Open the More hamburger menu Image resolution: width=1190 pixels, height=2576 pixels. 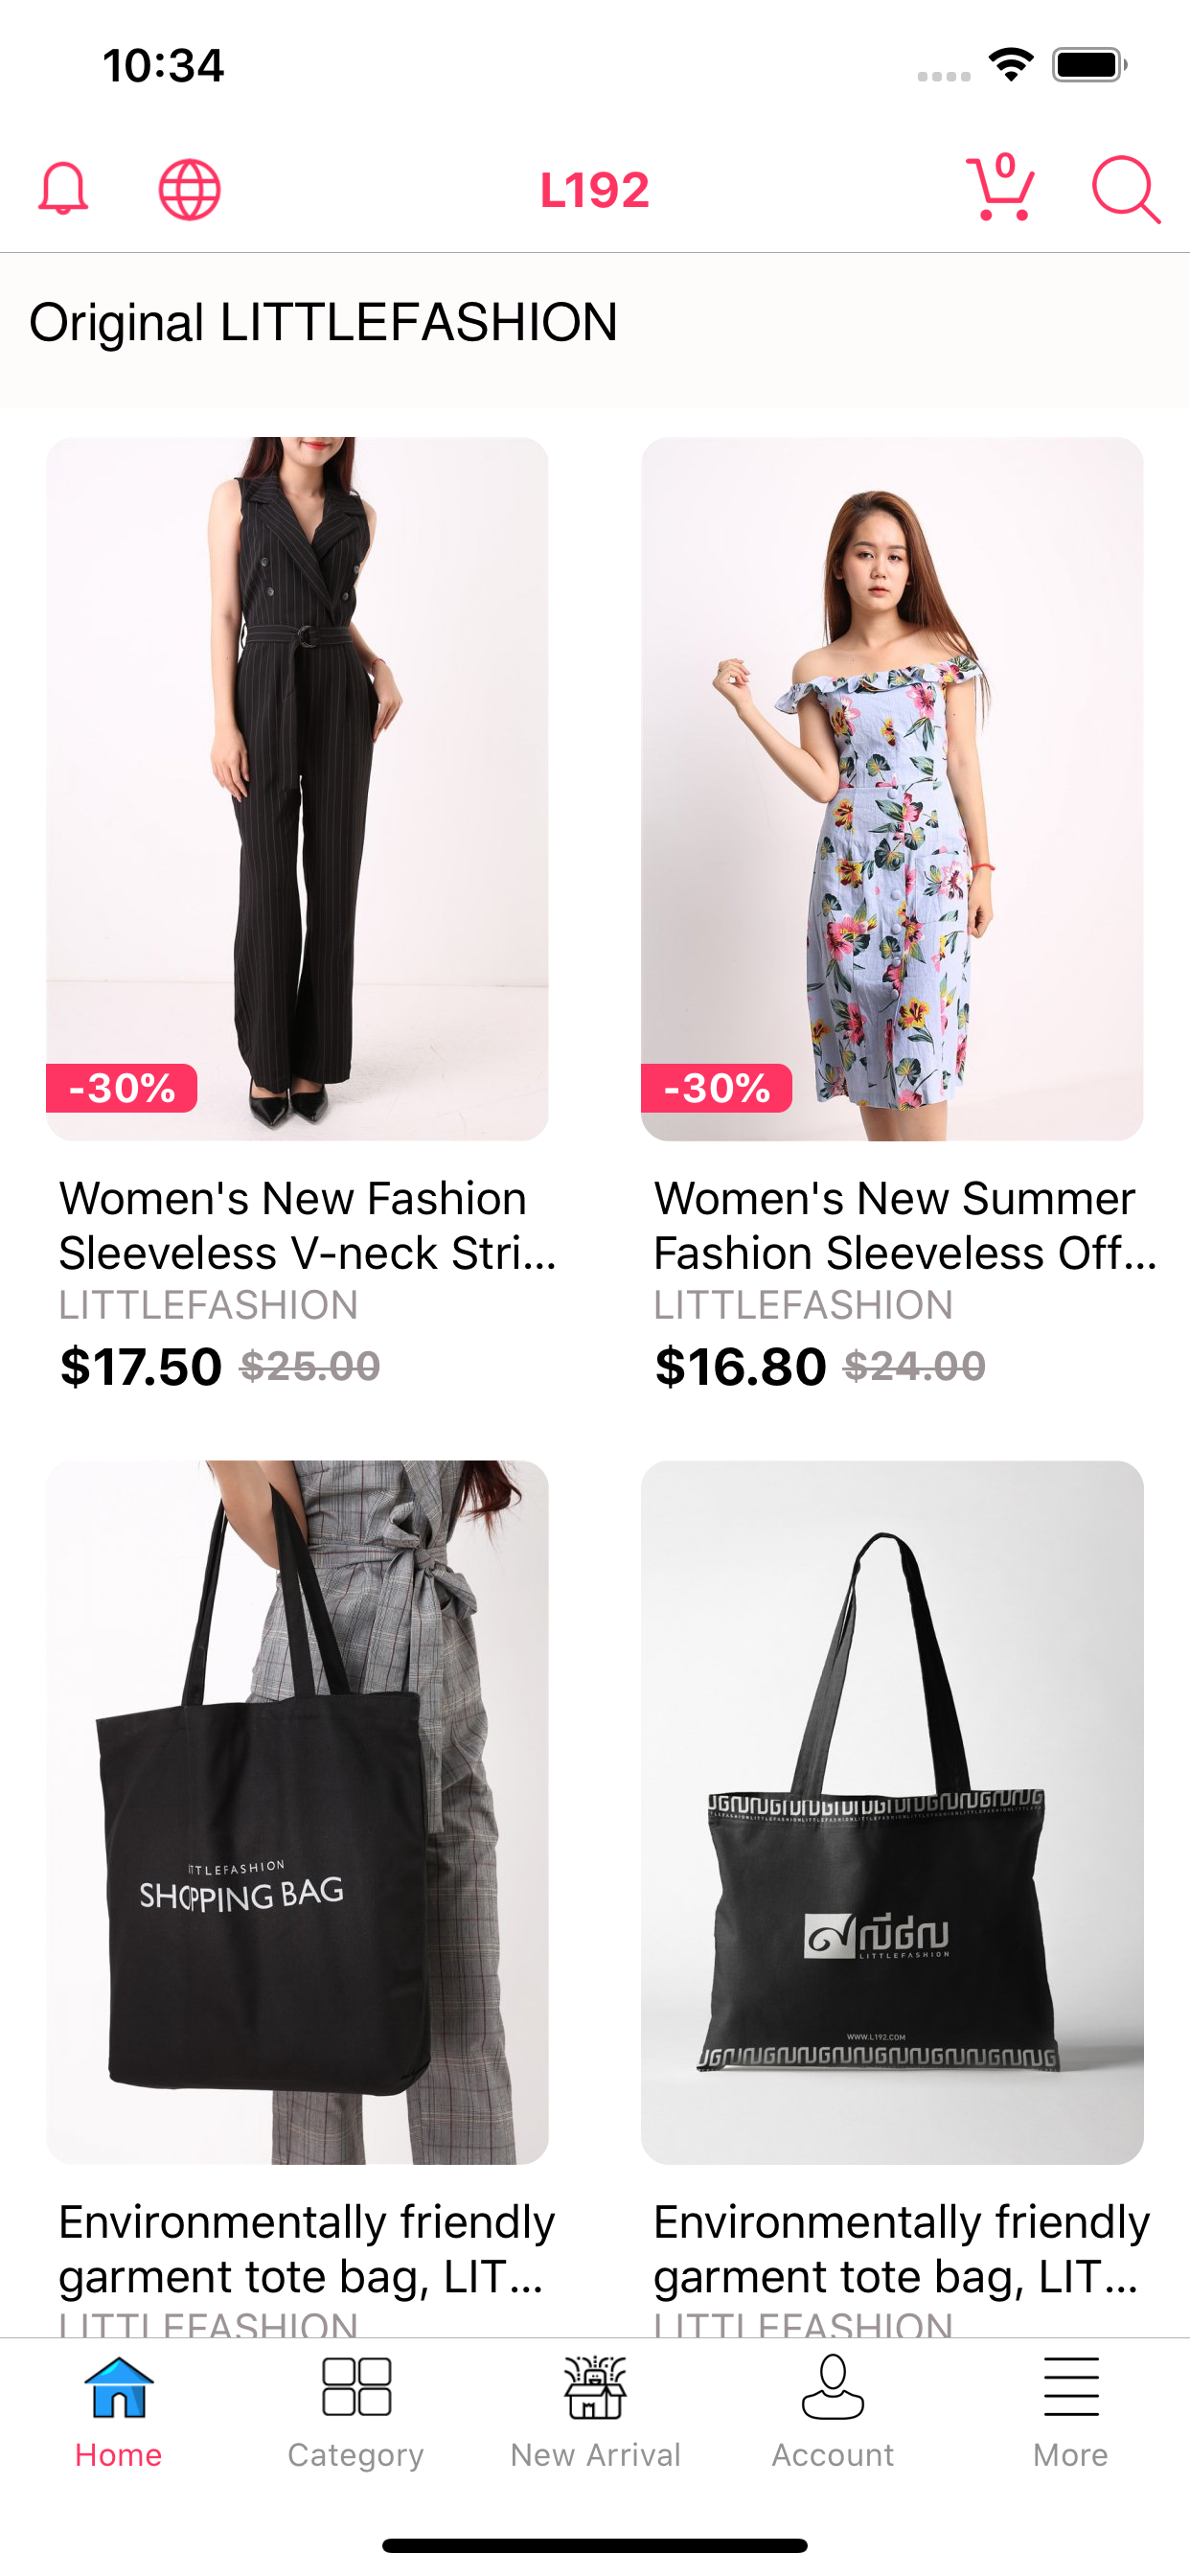(x=1071, y=2387)
